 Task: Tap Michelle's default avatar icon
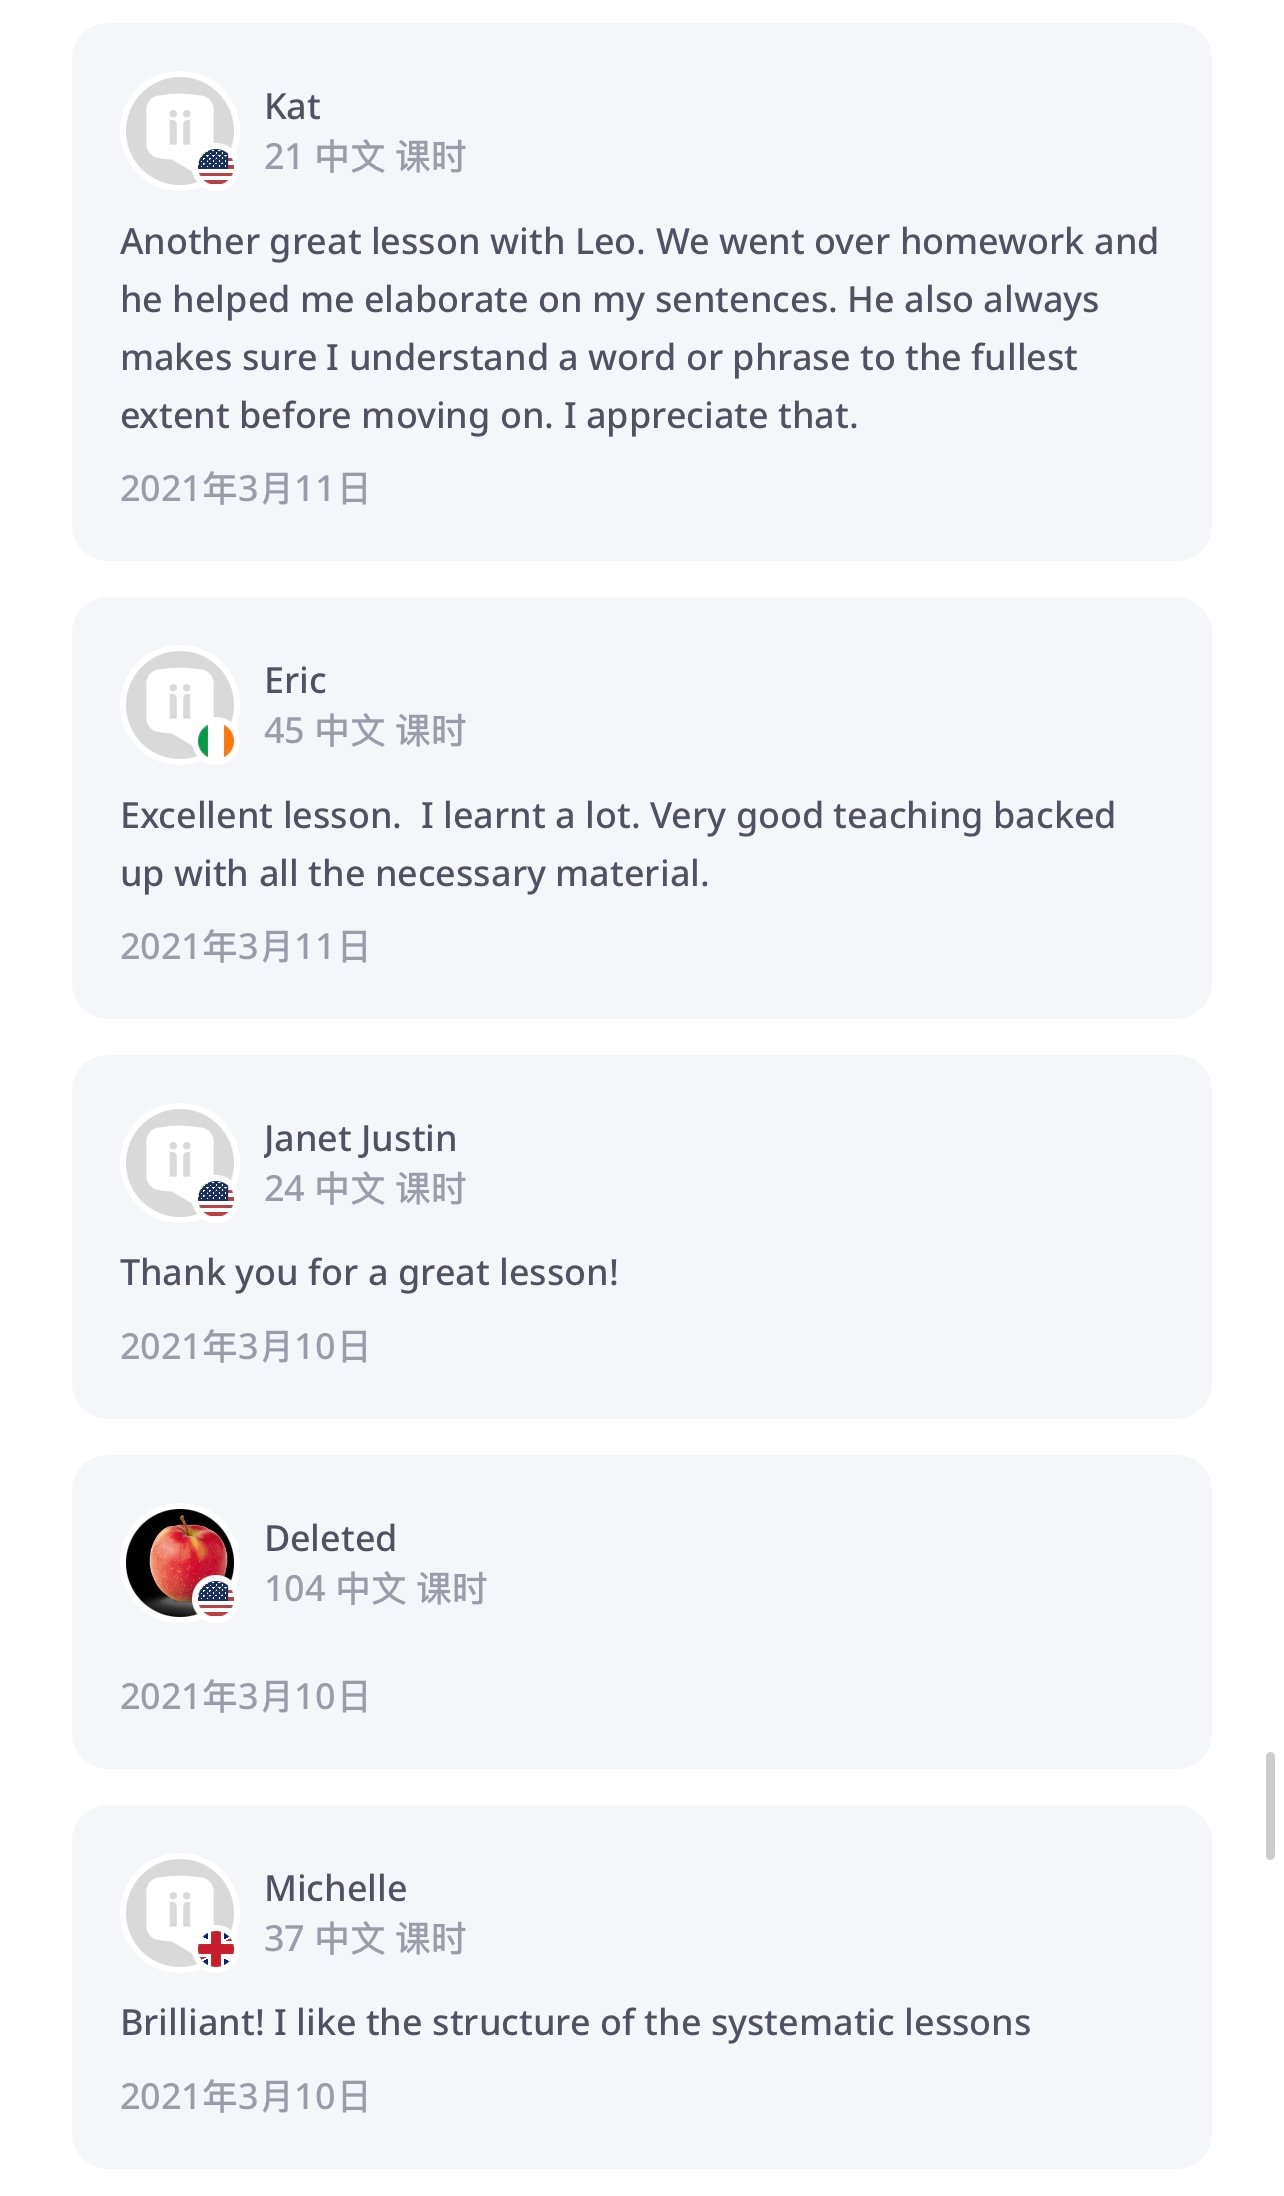point(177,1910)
